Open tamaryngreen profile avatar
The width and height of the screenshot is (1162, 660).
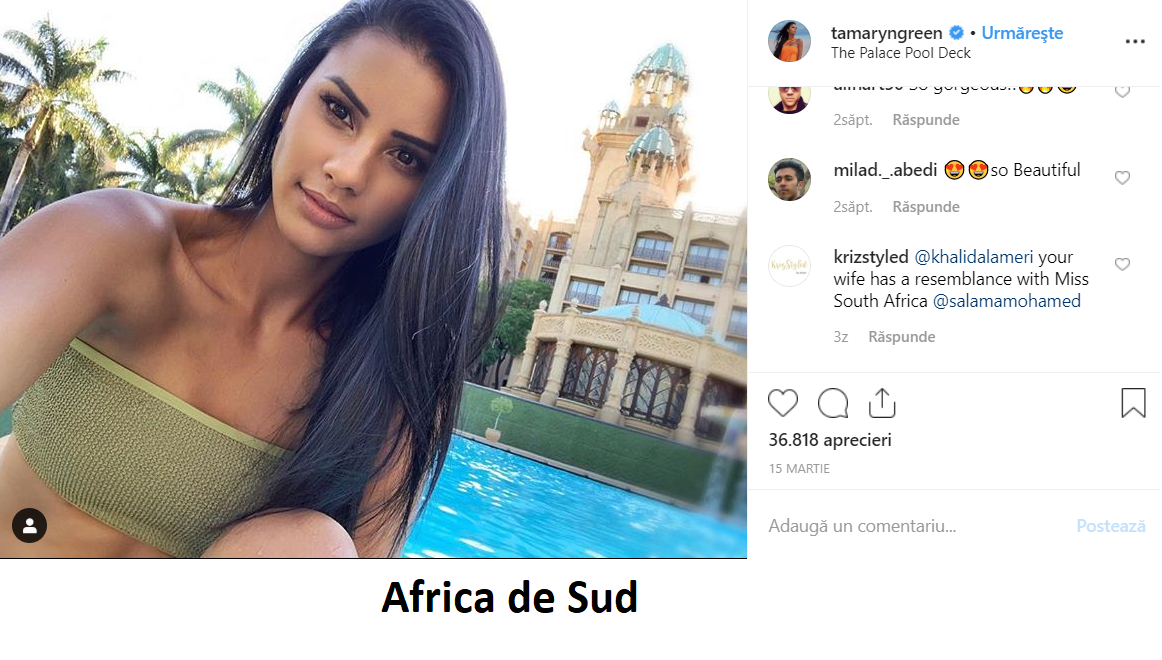[789, 41]
